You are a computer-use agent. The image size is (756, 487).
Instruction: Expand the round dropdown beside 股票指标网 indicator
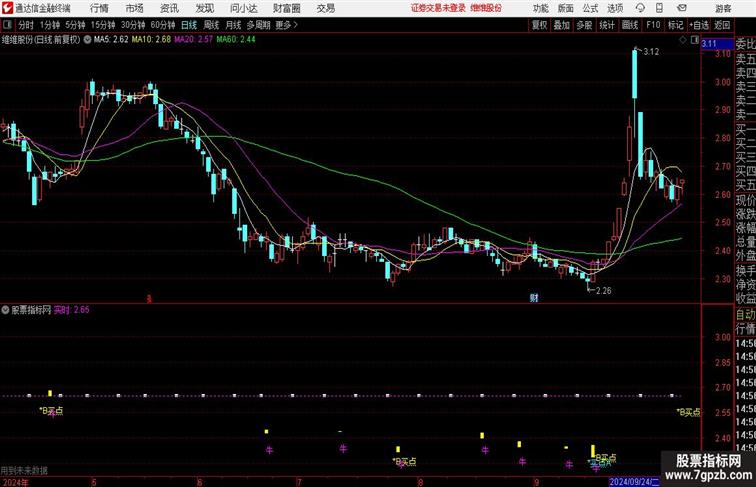tap(5, 310)
